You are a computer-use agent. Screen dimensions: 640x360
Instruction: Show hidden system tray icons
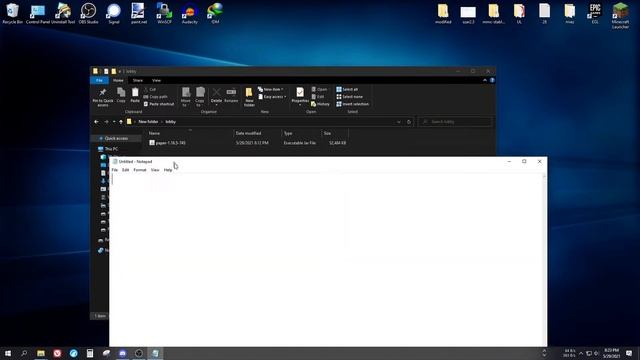[581, 353]
